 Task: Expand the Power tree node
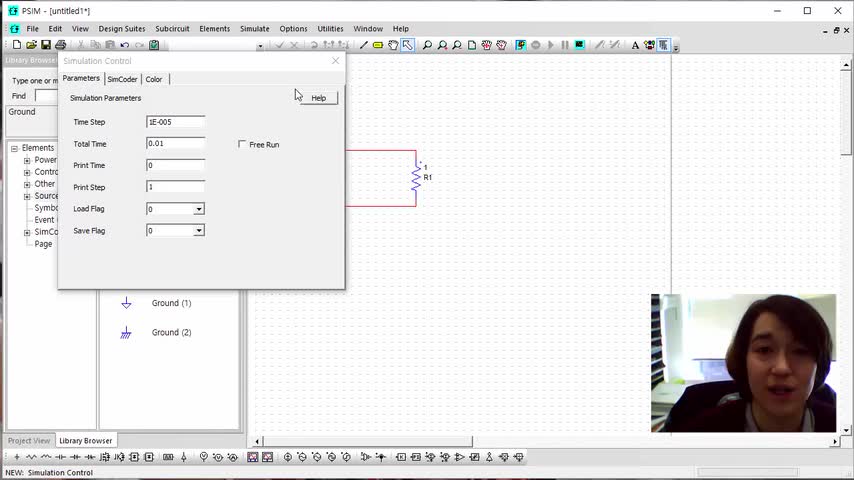27,161
